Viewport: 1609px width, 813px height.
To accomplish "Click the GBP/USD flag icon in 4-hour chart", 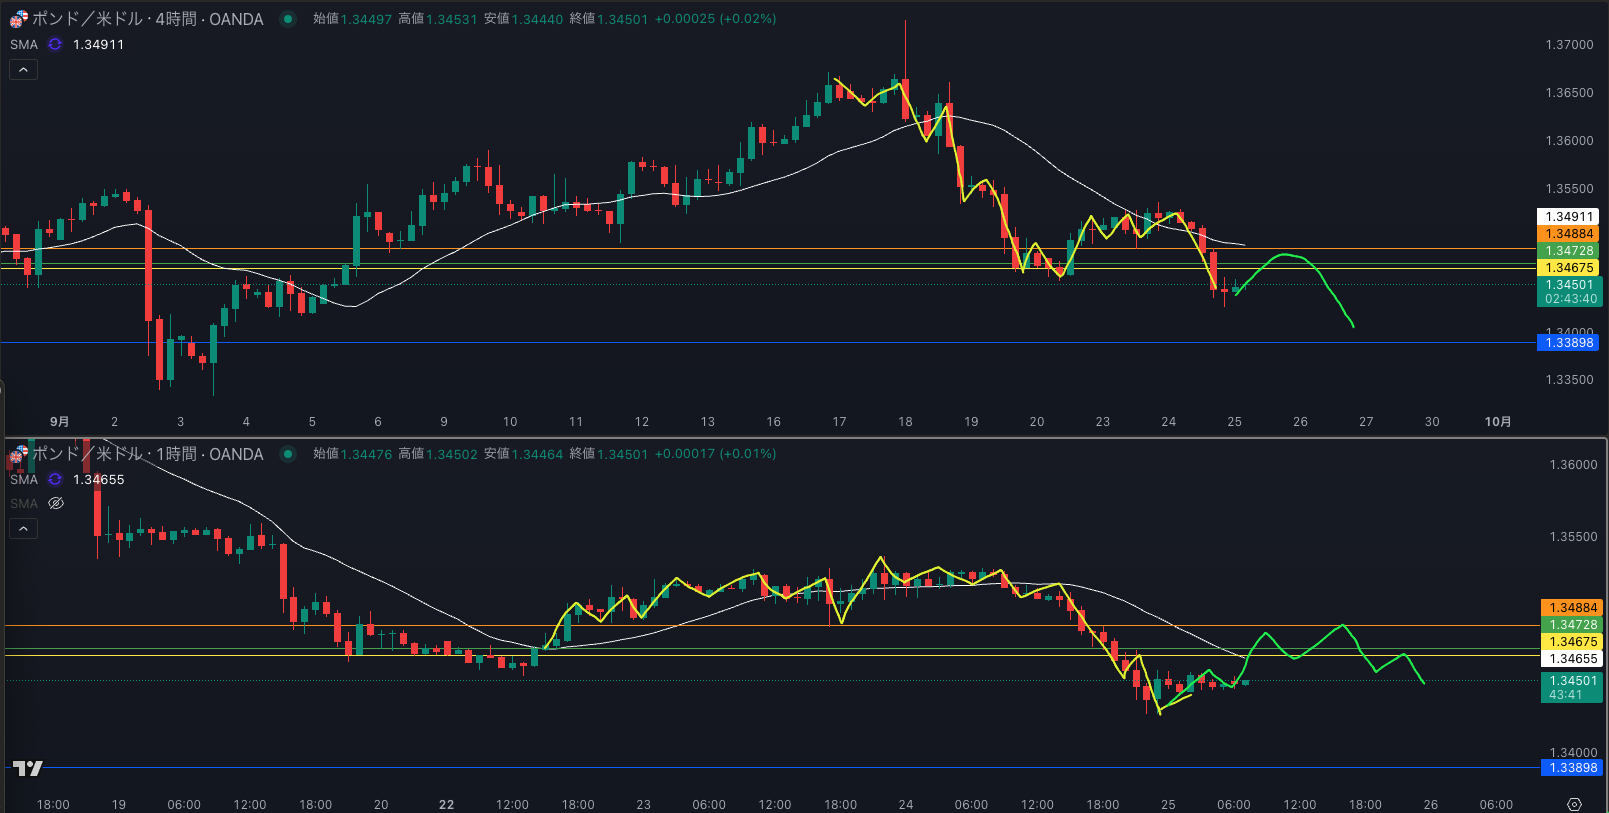I will [x=18, y=19].
